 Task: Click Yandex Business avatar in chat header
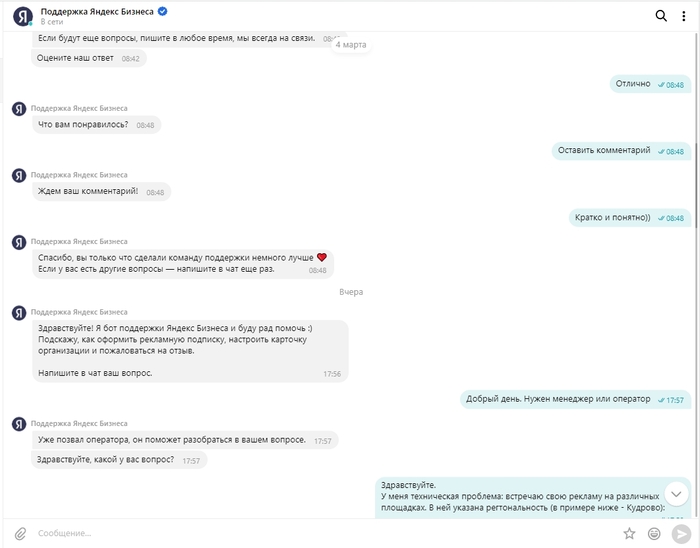[x=23, y=17]
